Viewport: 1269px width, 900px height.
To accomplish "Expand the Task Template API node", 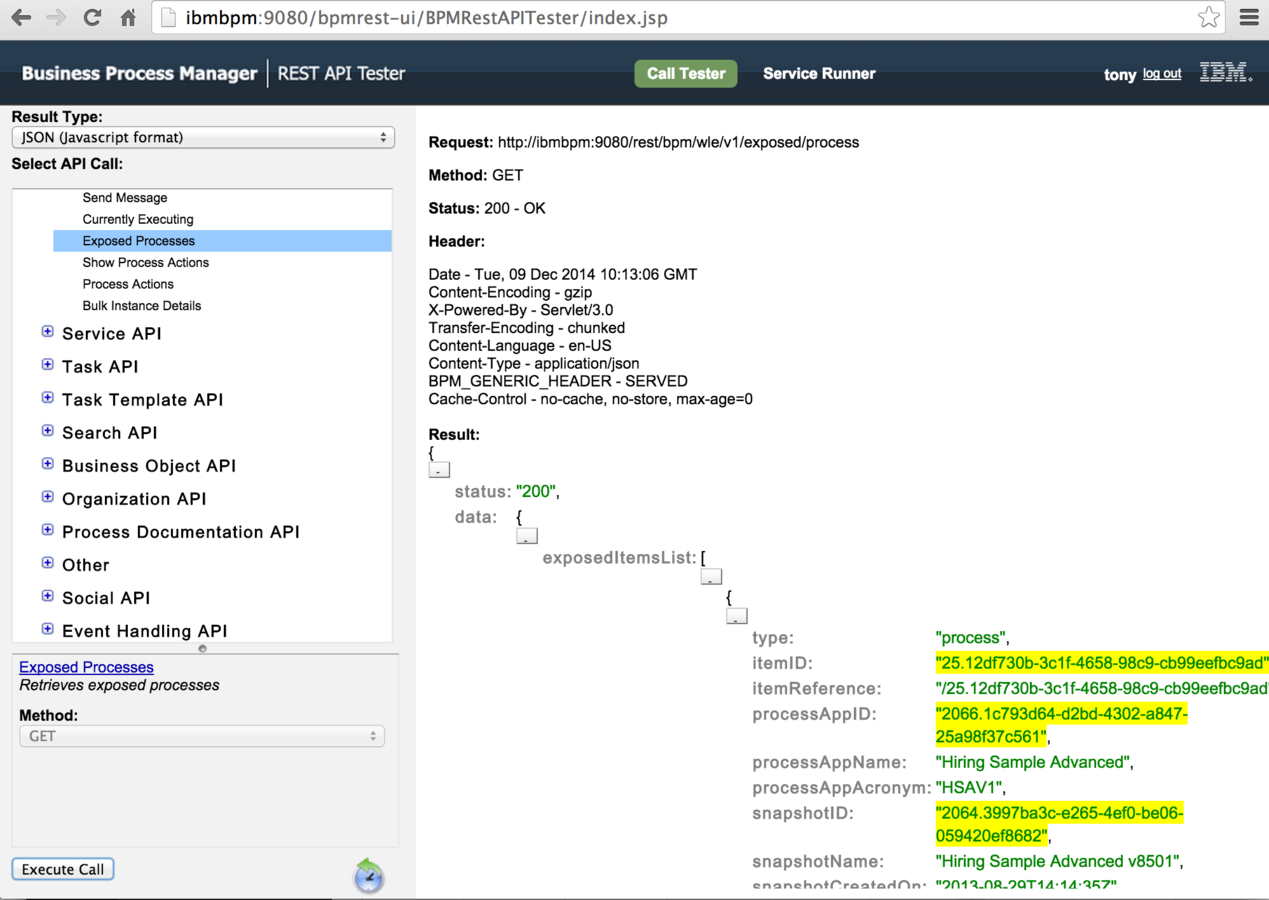I will point(47,398).
